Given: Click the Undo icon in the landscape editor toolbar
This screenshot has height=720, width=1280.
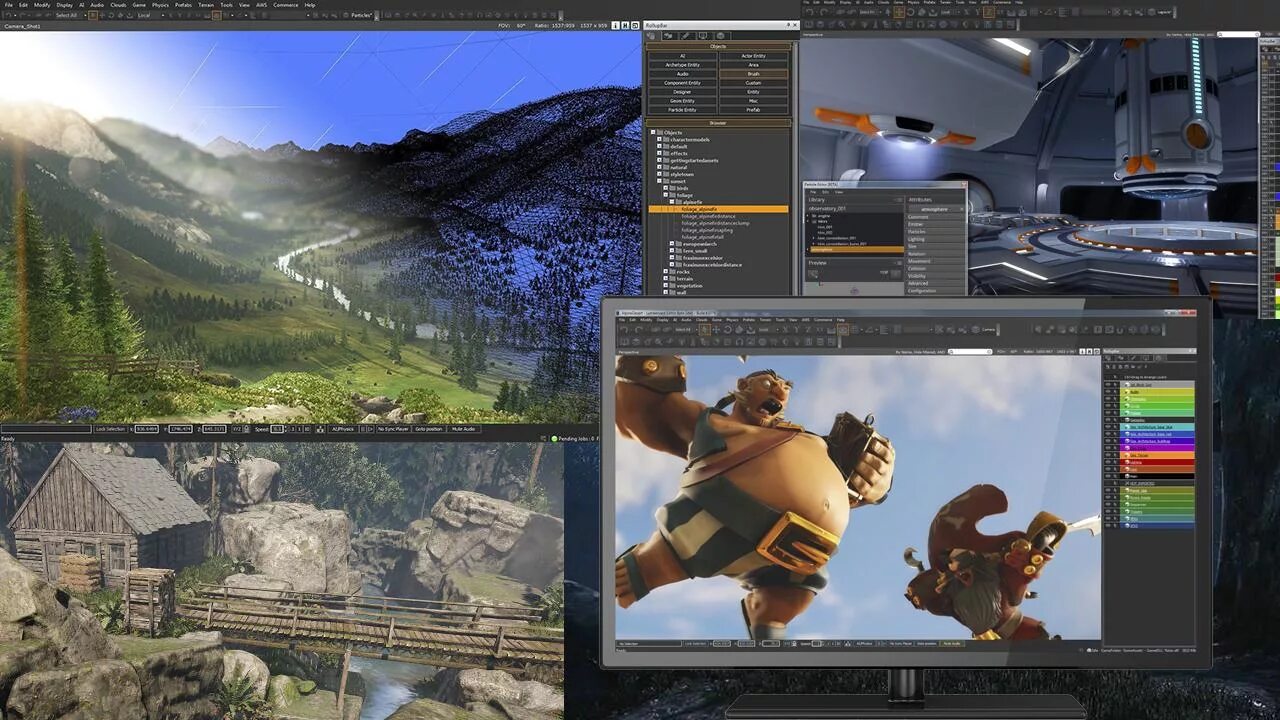Looking at the screenshot, I should [9, 15].
